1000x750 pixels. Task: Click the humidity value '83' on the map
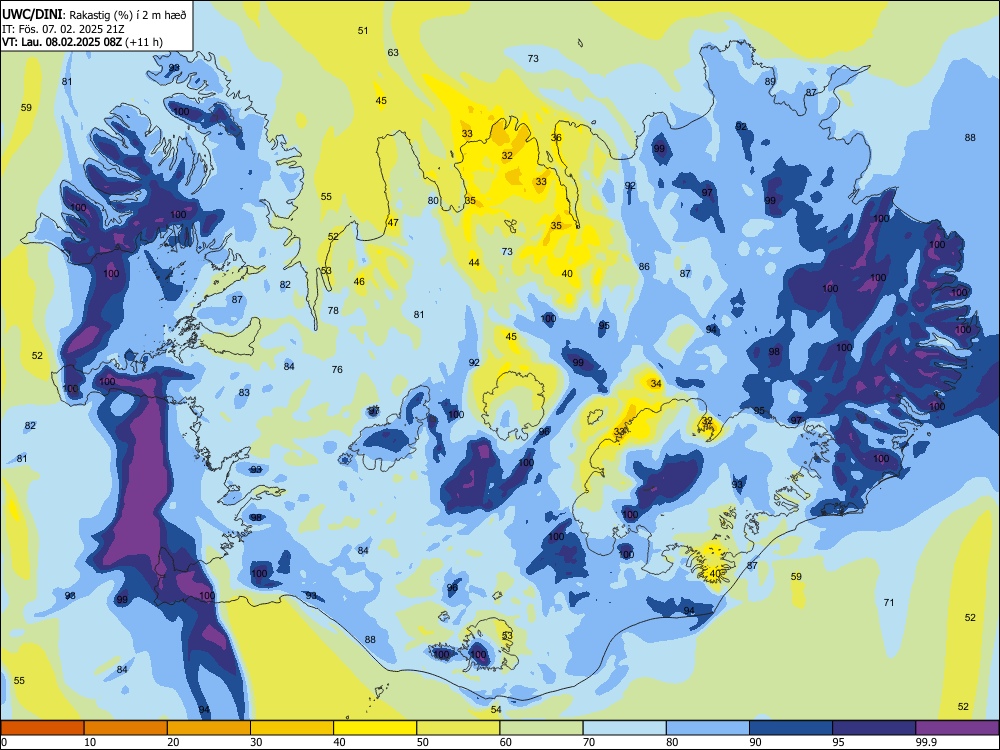244,393
